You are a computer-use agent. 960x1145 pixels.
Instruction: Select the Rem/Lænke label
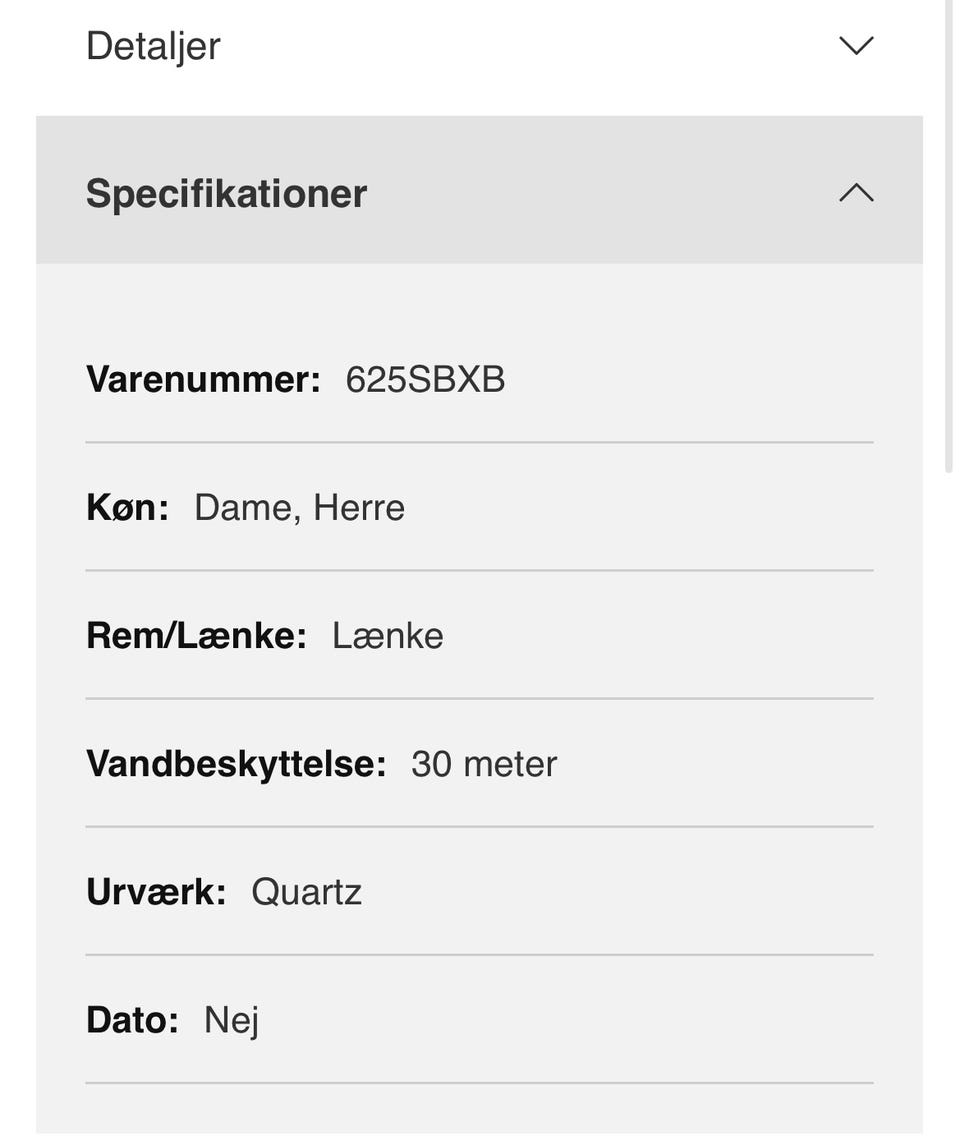pyautogui.click(x=196, y=635)
